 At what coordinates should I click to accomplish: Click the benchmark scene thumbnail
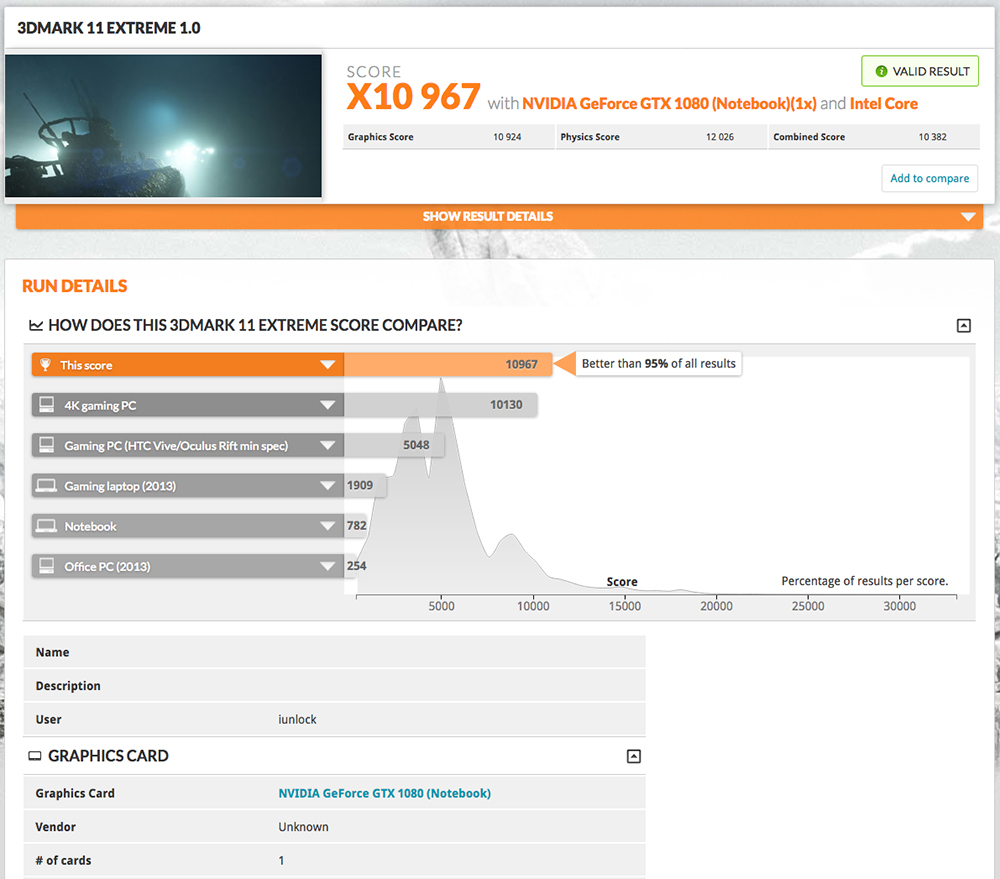[163, 126]
